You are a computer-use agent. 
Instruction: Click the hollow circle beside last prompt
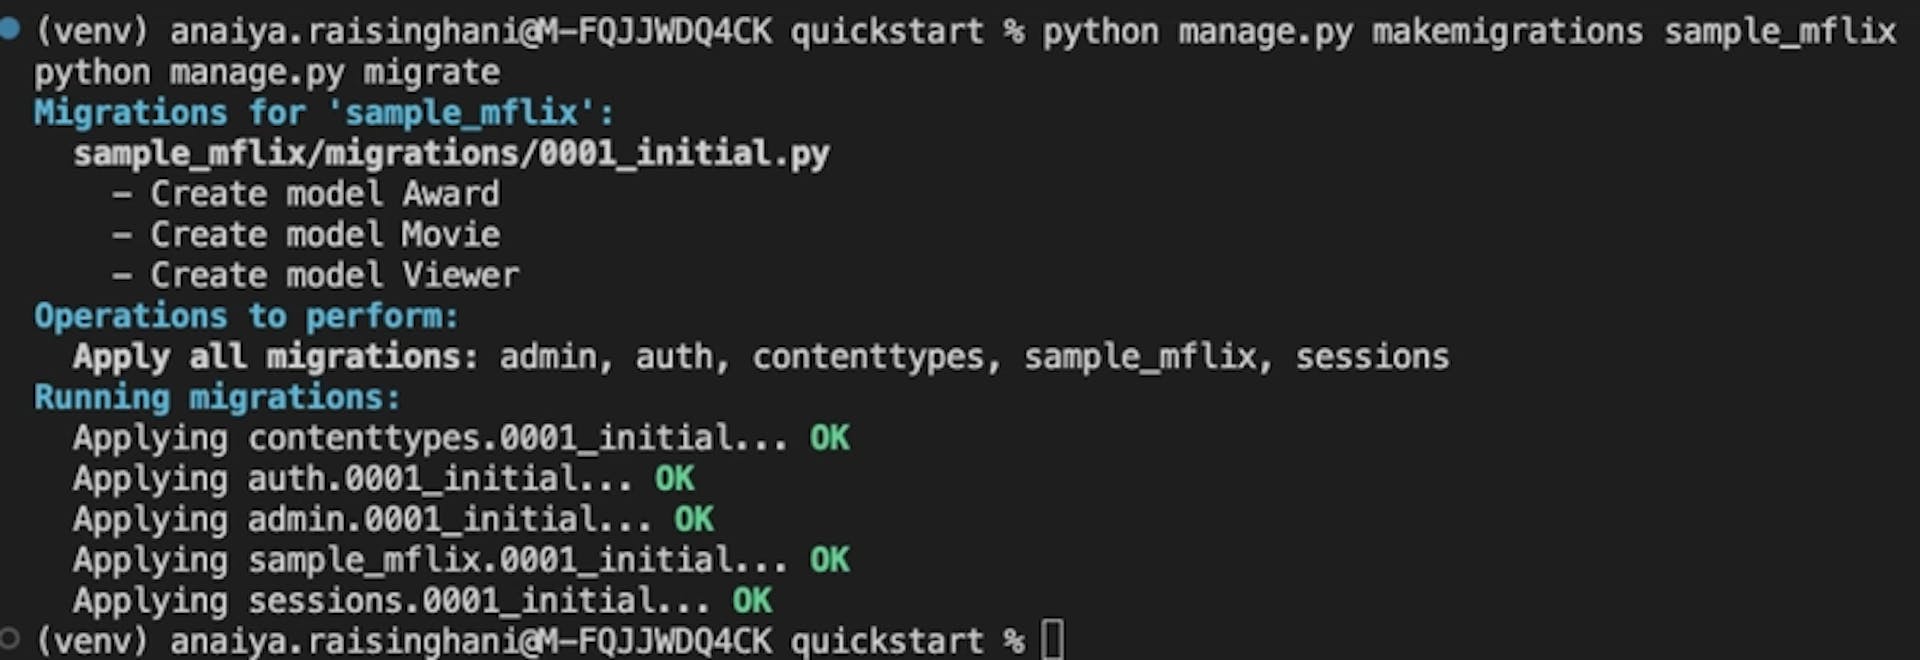(x=10, y=637)
